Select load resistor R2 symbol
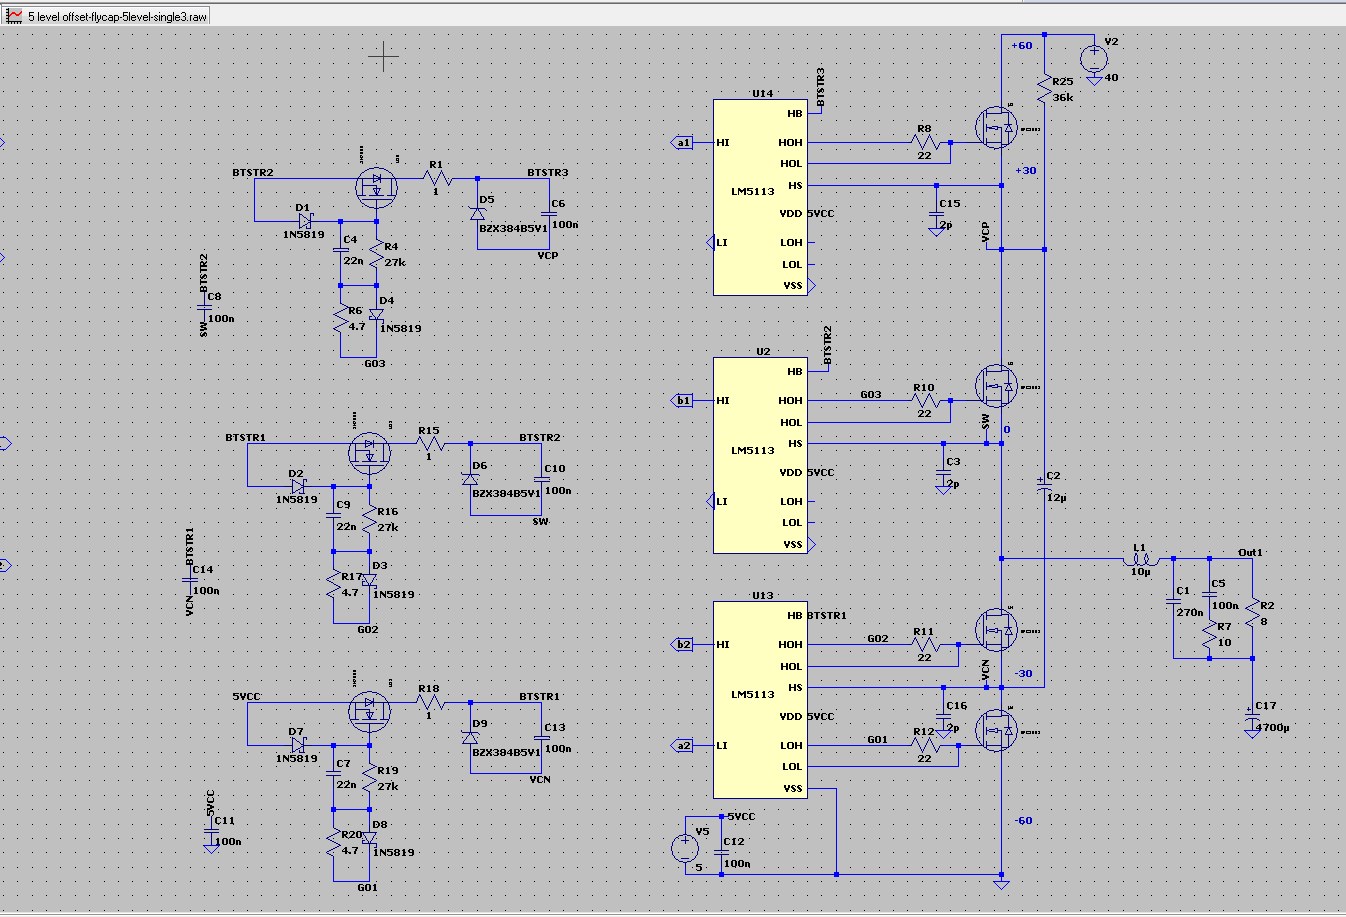 1252,611
